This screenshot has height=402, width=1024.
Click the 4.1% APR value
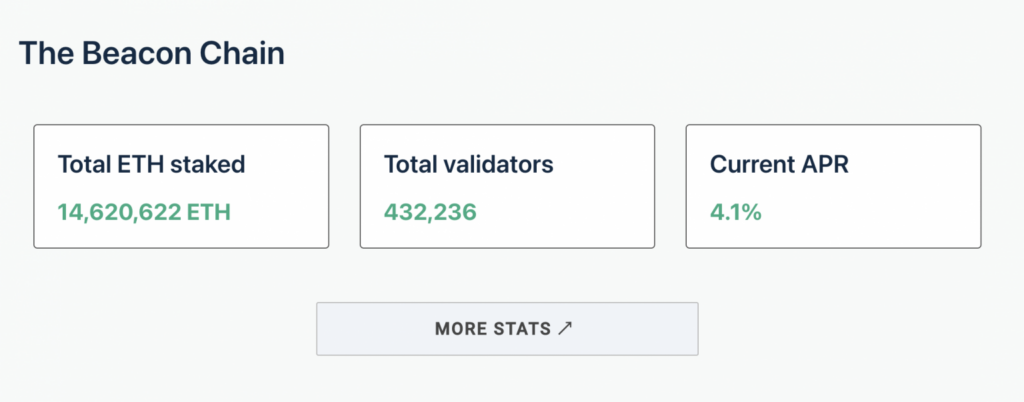pos(735,212)
